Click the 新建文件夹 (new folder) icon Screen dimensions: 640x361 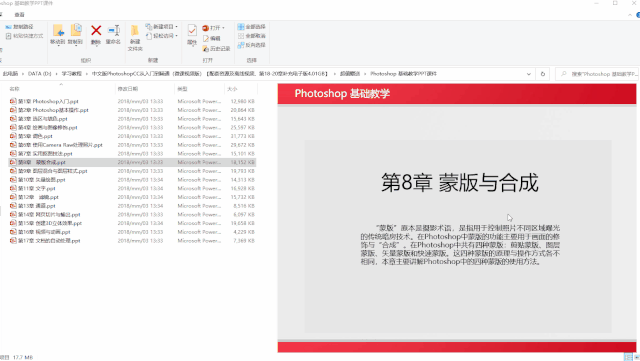[135, 31]
